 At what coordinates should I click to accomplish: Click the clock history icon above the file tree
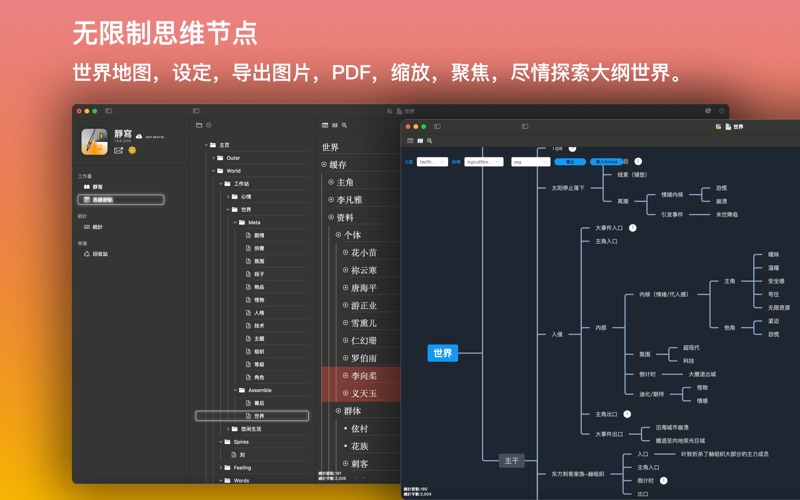(209, 125)
